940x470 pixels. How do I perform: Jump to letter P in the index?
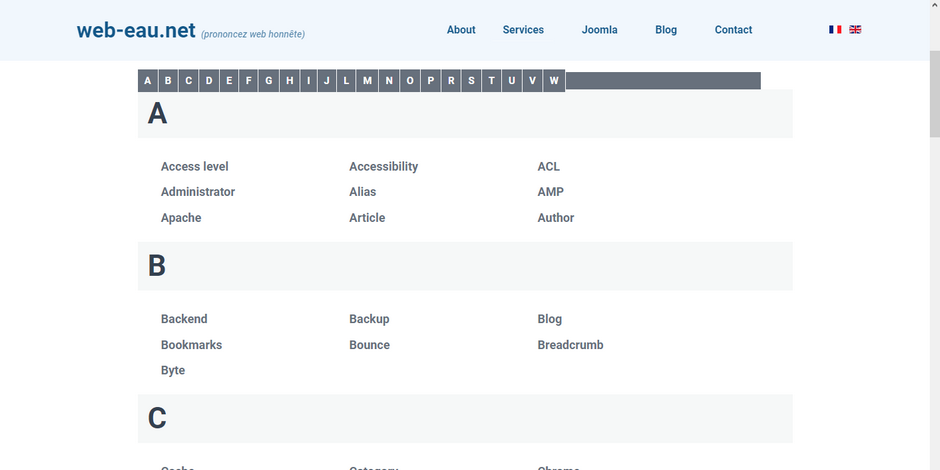pyautogui.click(x=430, y=81)
